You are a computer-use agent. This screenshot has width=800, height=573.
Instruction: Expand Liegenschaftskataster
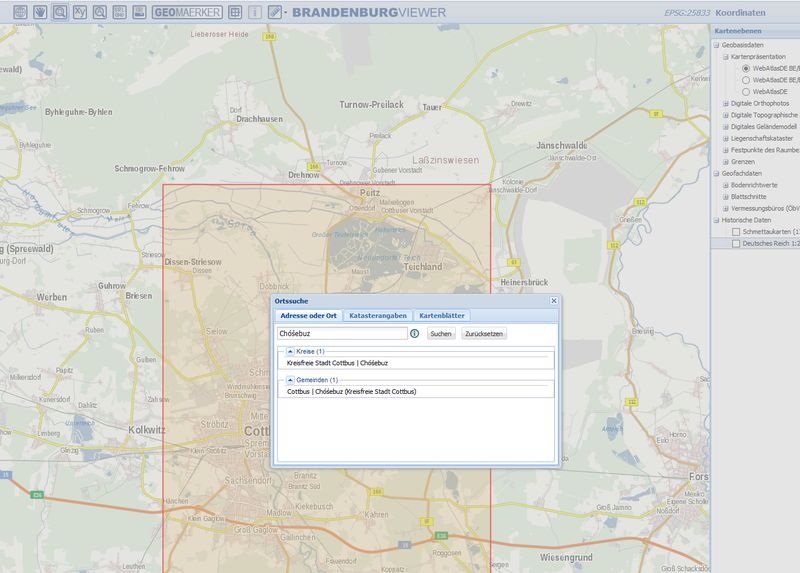point(726,138)
